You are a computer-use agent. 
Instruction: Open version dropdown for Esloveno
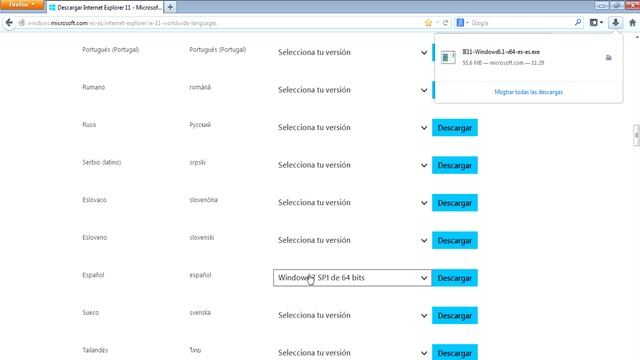pyautogui.click(x=352, y=240)
